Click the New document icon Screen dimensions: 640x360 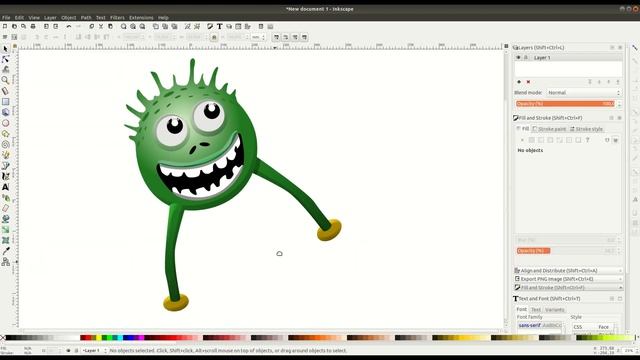(5, 26)
